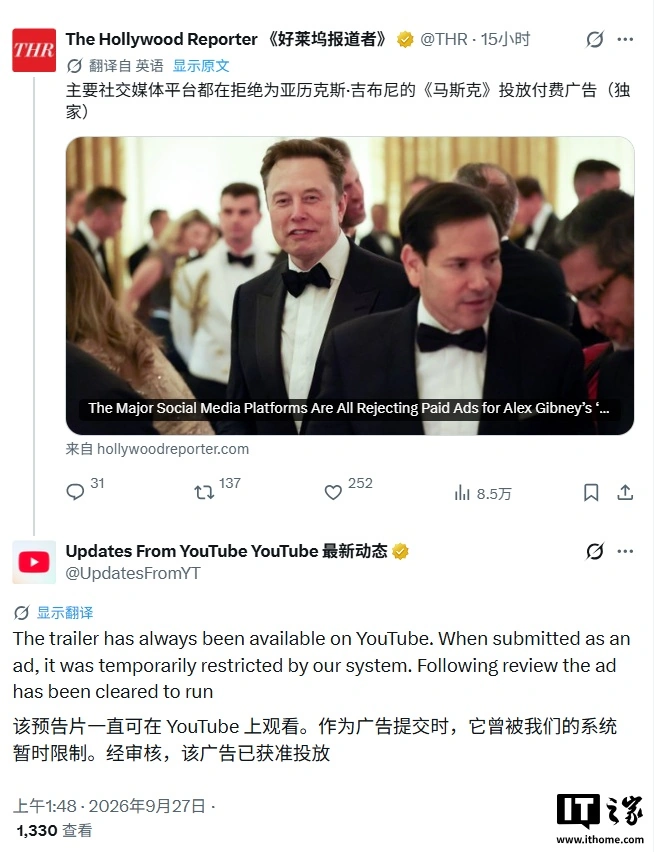
Task: View analytics bar icon 8.5万
Action: 462,493
